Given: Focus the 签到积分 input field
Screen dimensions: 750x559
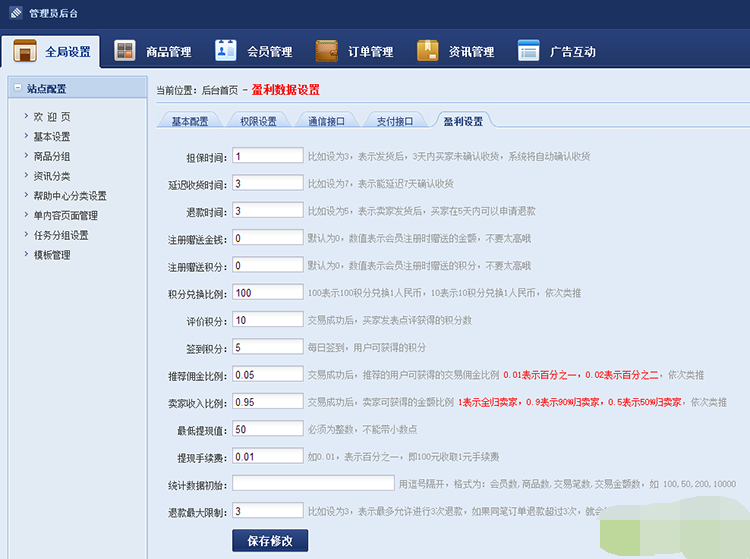Looking at the screenshot, I should (x=268, y=346).
